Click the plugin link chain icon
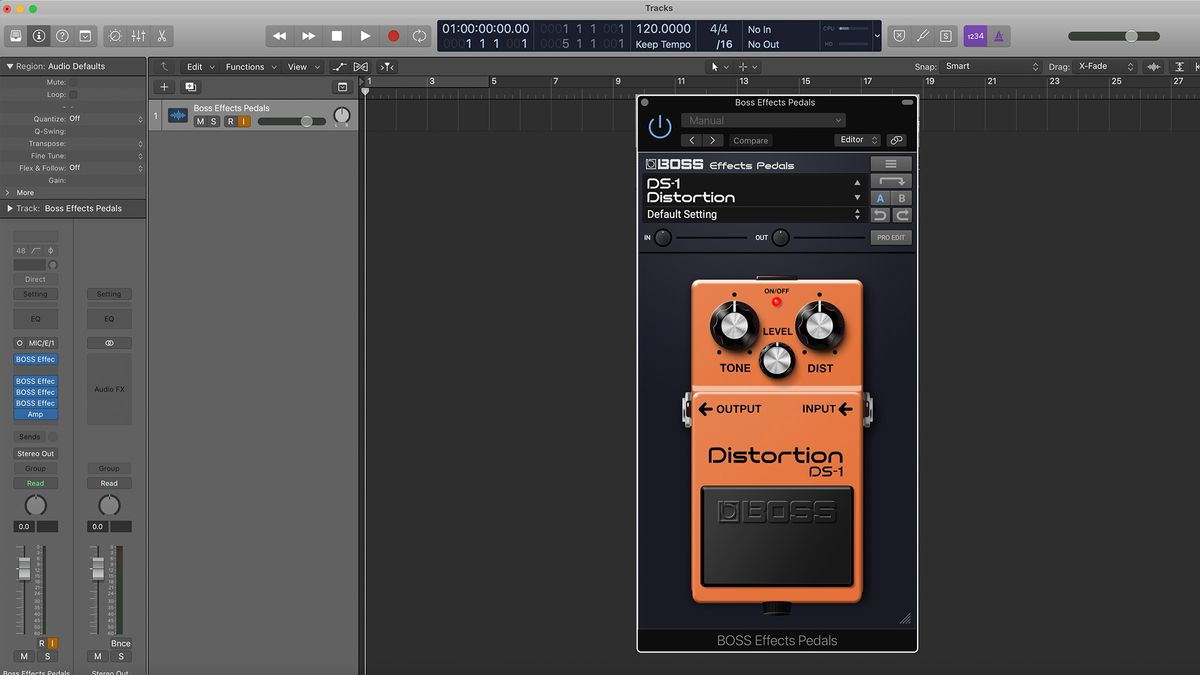Image resolution: width=1200 pixels, height=675 pixels. point(896,140)
